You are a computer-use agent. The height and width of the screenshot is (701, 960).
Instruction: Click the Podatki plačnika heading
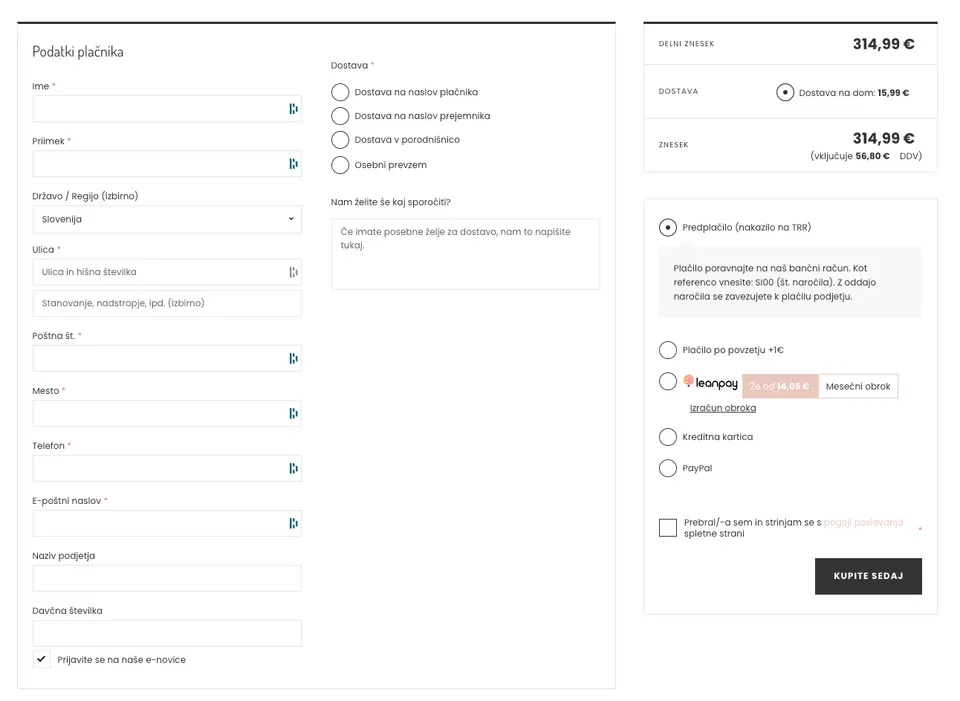click(x=78, y=52)
